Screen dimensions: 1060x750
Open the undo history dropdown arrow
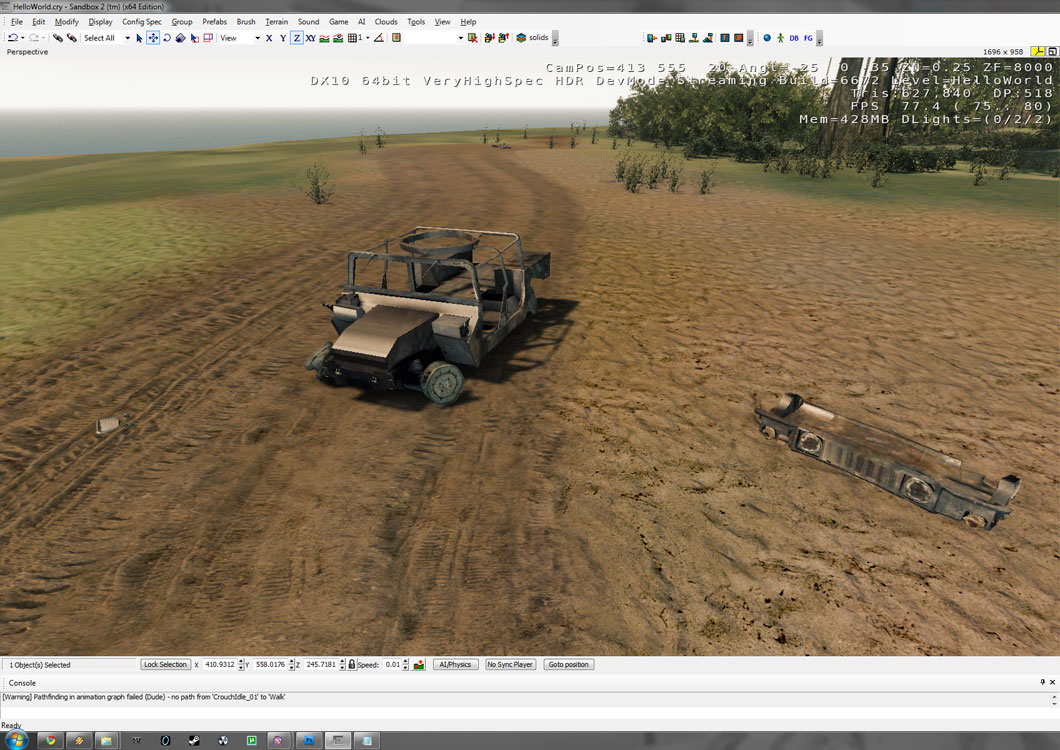(x=22, y=38)
